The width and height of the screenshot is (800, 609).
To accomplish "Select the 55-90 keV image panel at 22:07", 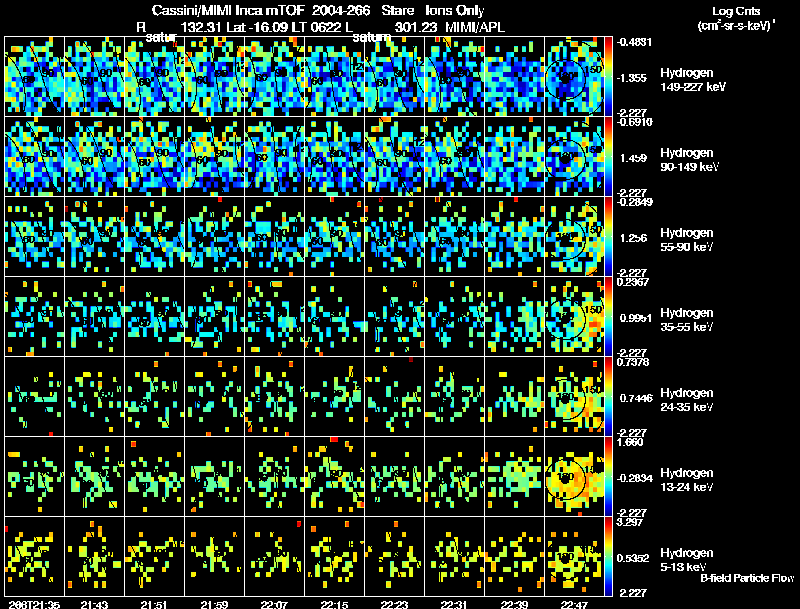I will pos(274,236).
